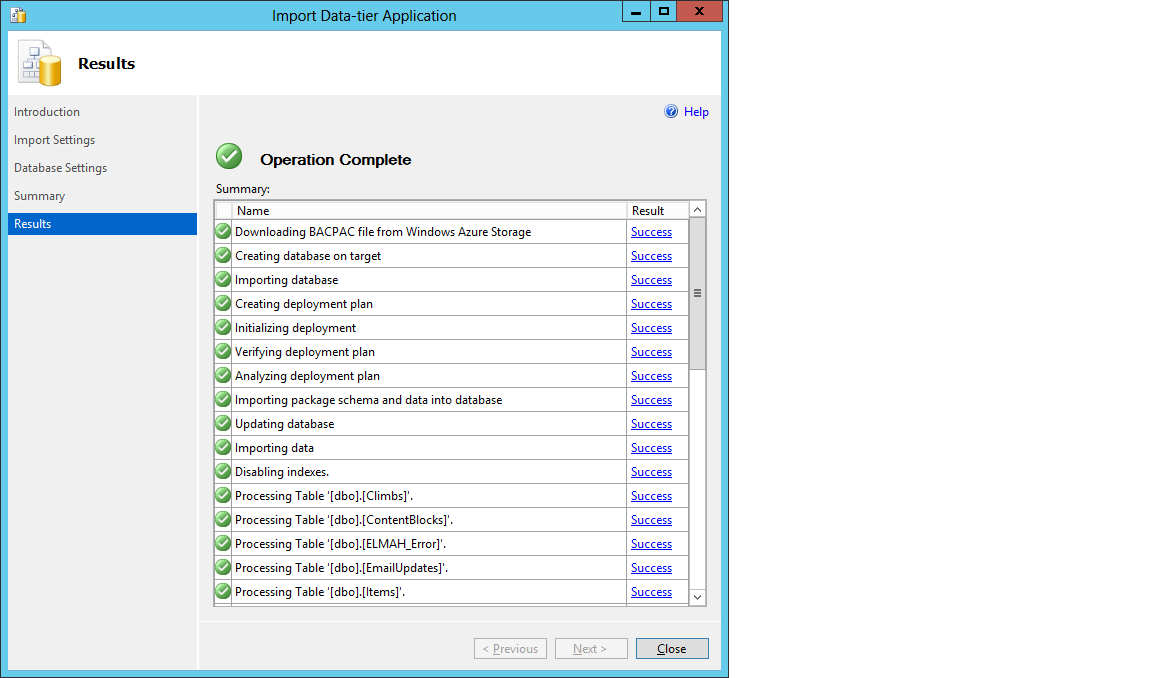Image resolution: width=1152 pixels, height=678 pixels.
Task: Click the summary list scroll up arrow
Action: tap(697, 209)
